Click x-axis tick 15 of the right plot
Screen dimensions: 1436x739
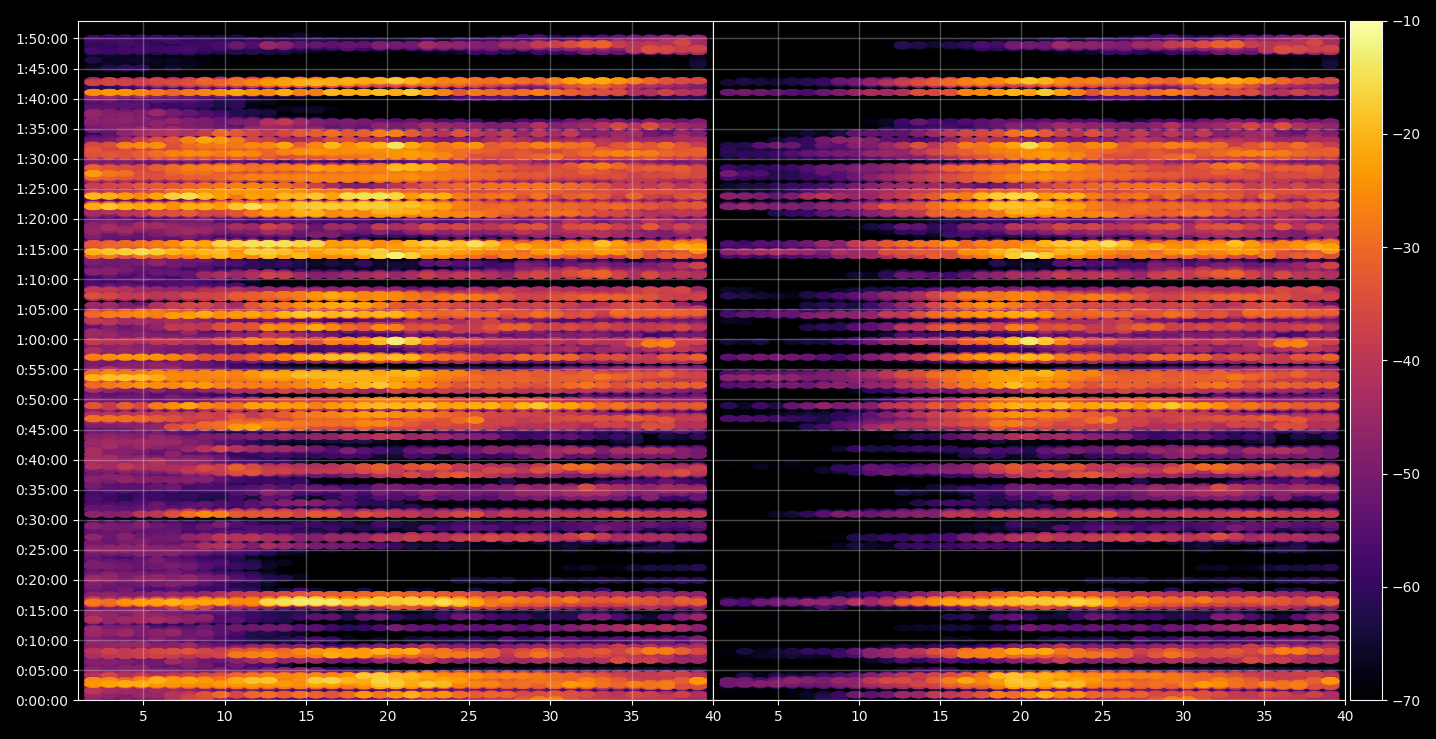[940, 717]
